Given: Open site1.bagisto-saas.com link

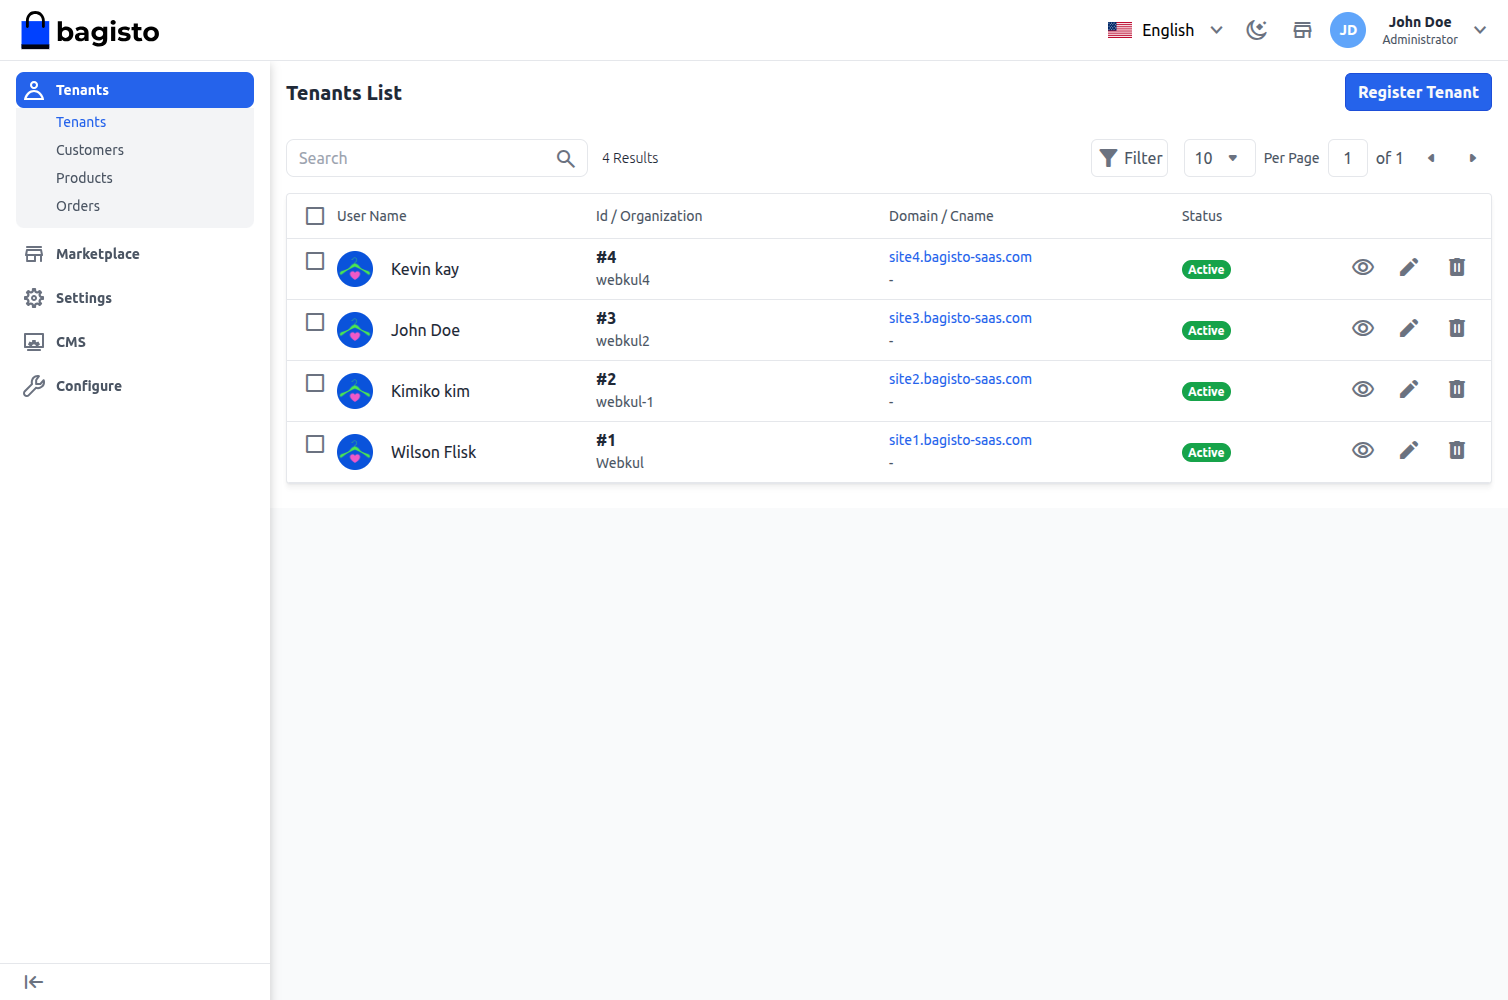Looking at the screenshot, I should (x=960, y=440).
